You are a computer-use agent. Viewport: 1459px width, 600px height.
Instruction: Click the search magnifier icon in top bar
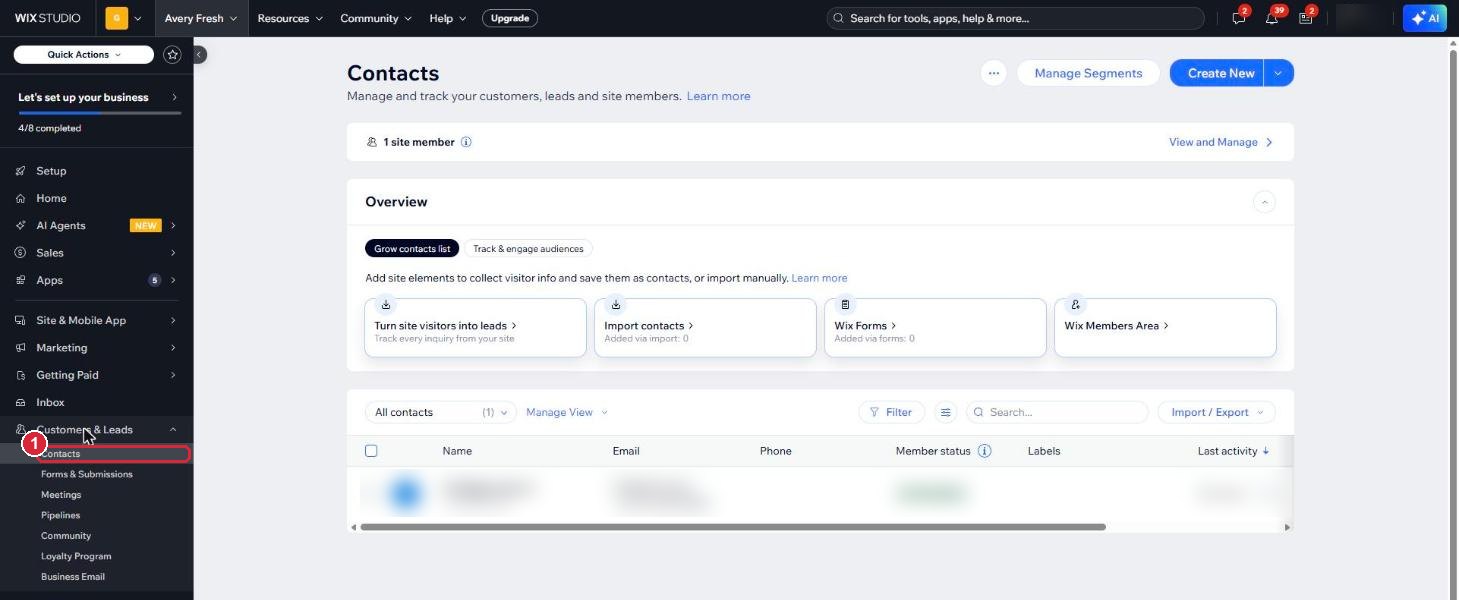[839, 18]
